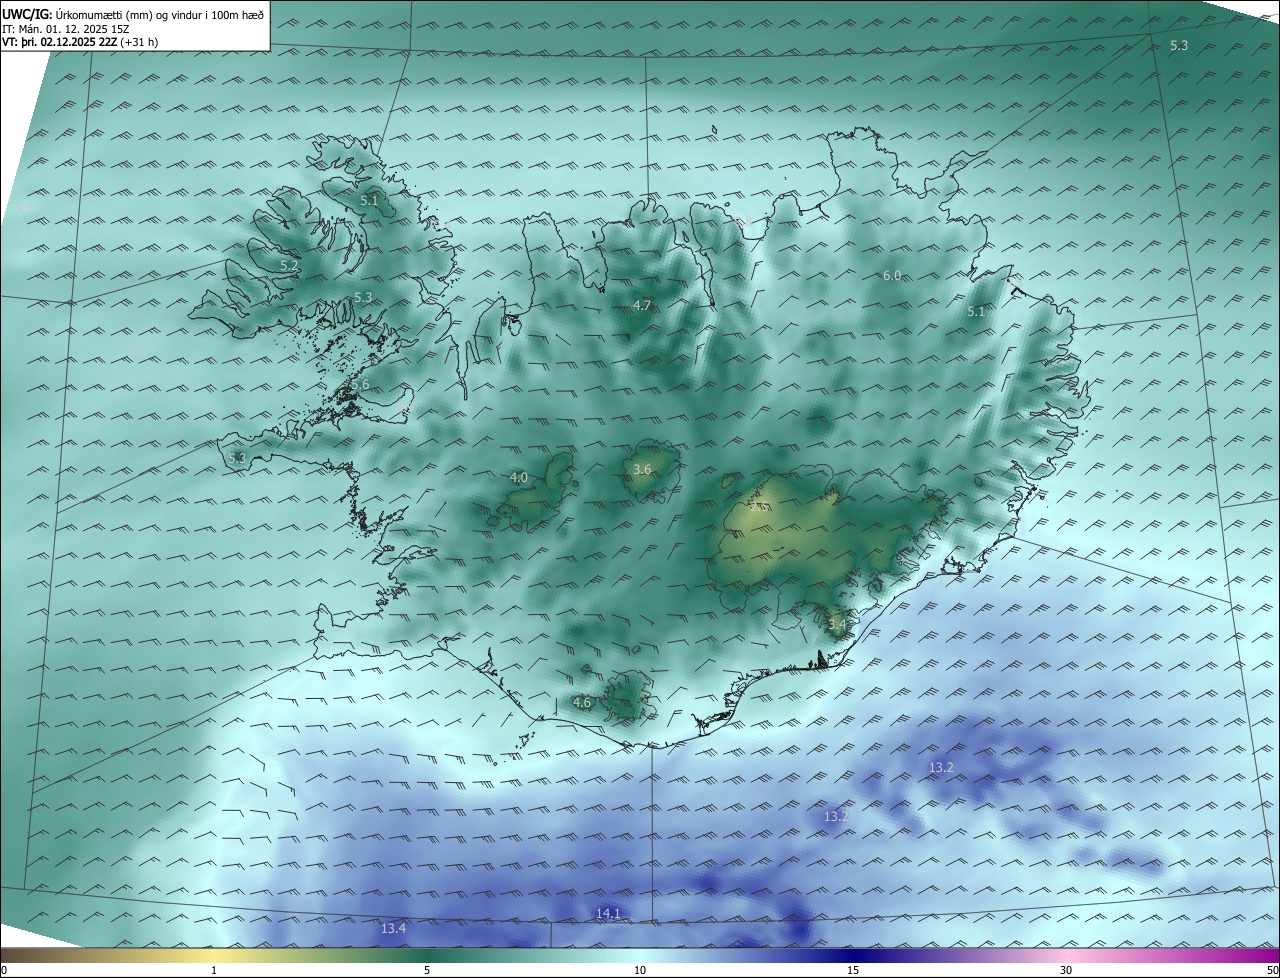Click the 14.1 precipitation value in the southern sea

(608, 913)
